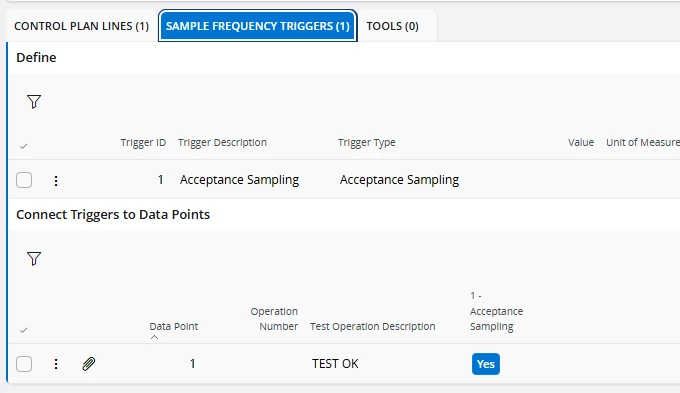The image size is (680, 393).
Task: Click Trigger Description column header
Action: [x=222, y=143]
